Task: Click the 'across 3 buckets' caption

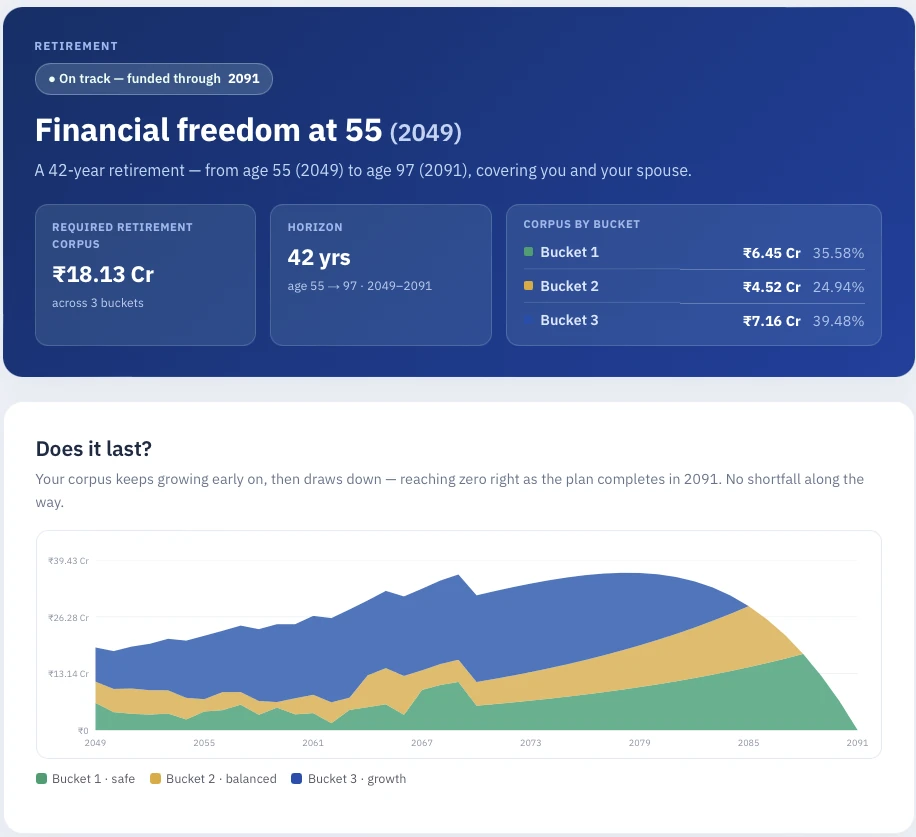Action: (98, 303)
